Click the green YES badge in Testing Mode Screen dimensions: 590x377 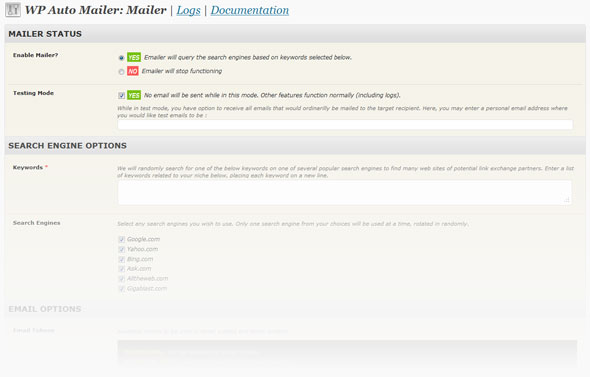pos(134,95)
